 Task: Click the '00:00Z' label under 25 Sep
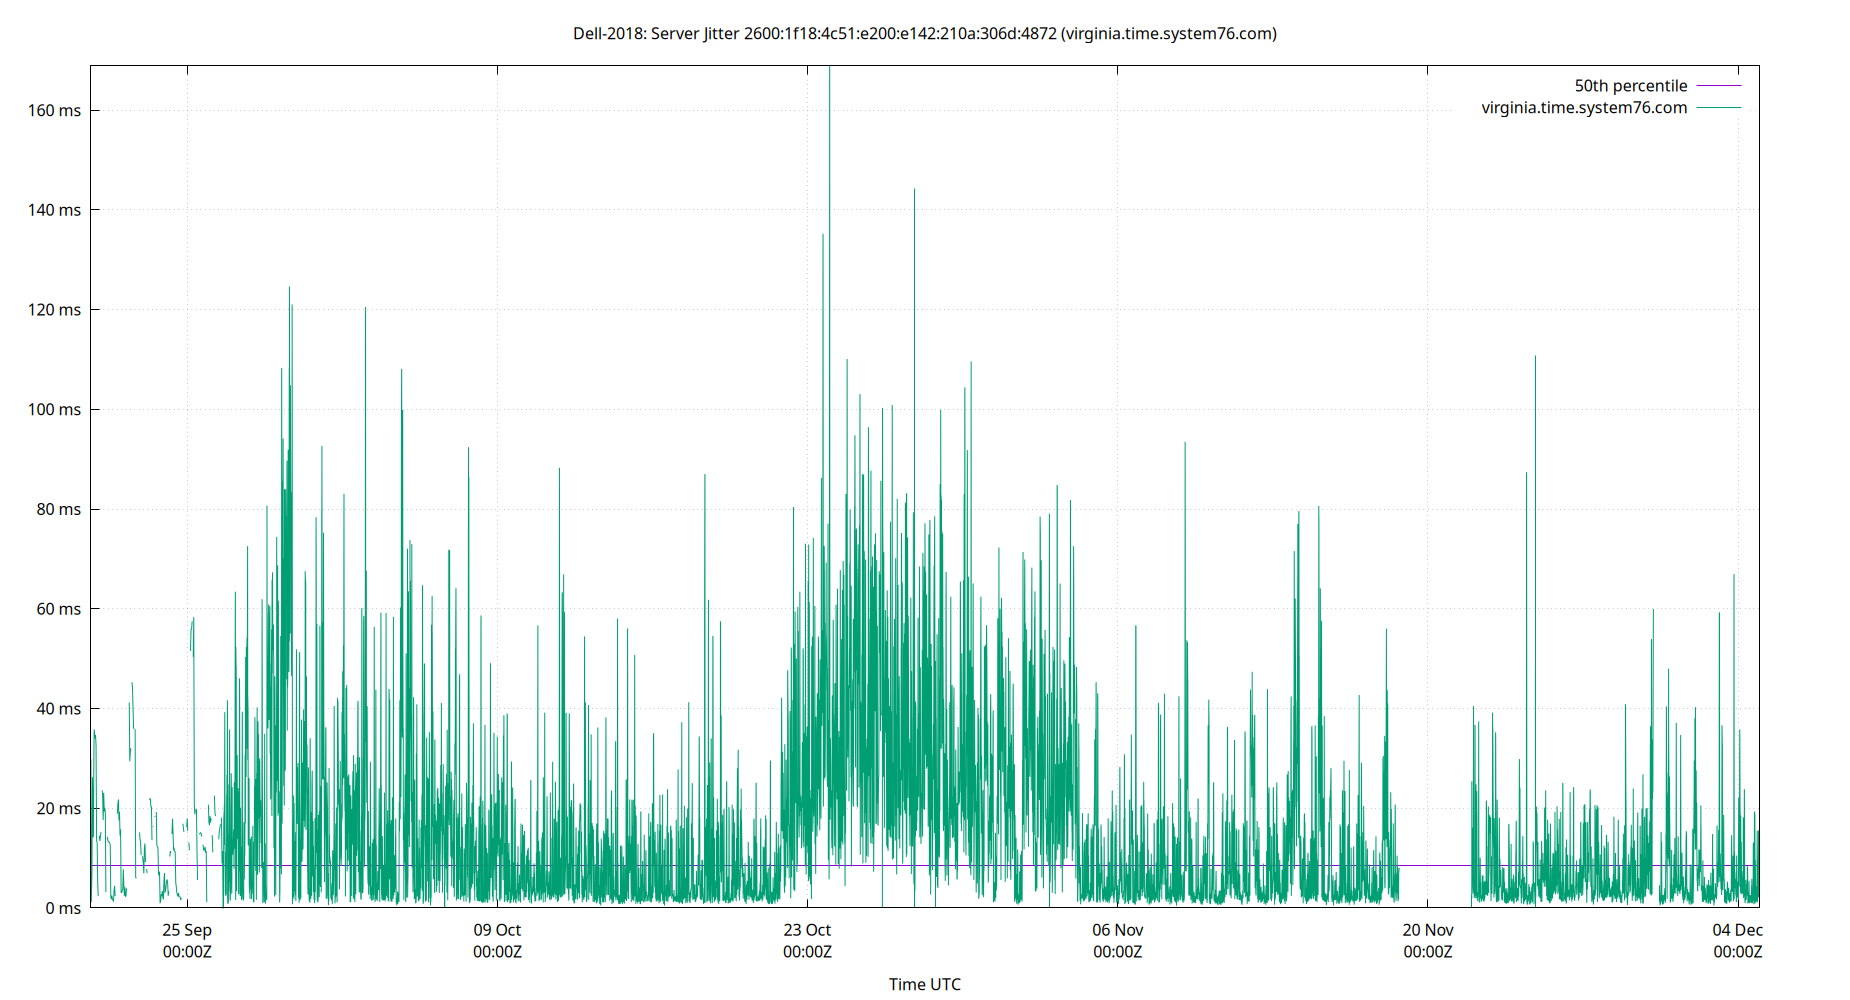tap(186, 952)
